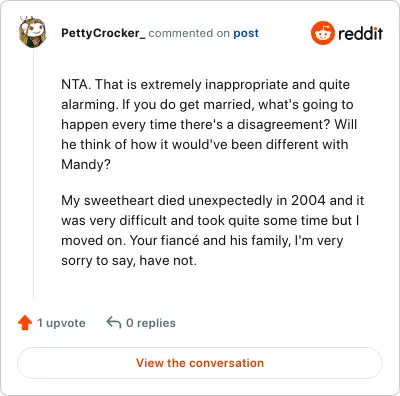Click the View the conversation button
This screenshot has height=396, width=400.
[200, 363]
